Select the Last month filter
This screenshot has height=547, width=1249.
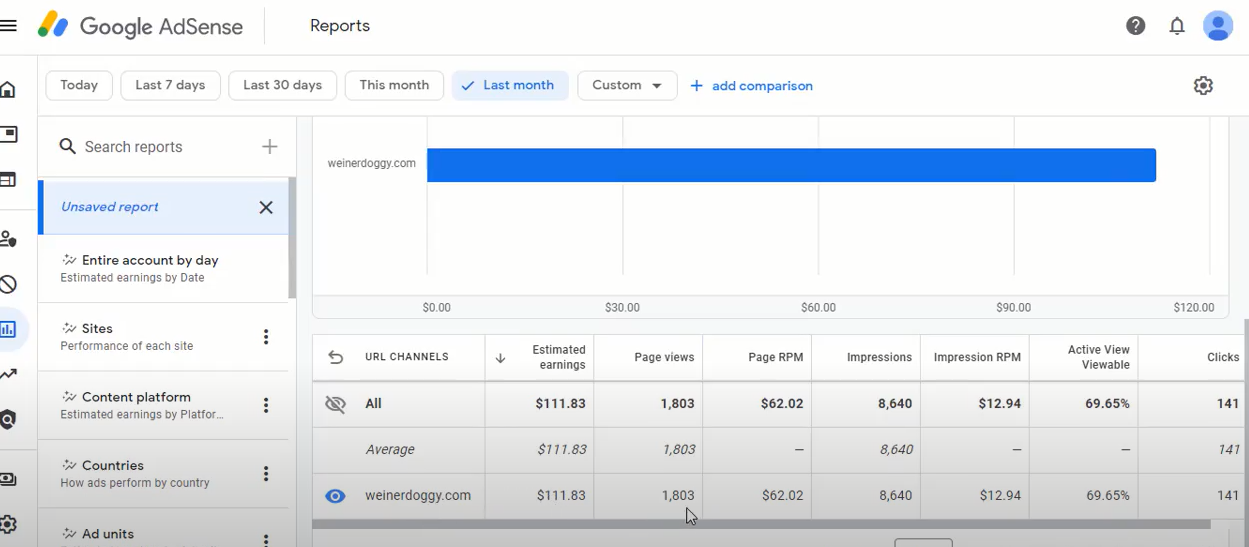pos(510,85)
